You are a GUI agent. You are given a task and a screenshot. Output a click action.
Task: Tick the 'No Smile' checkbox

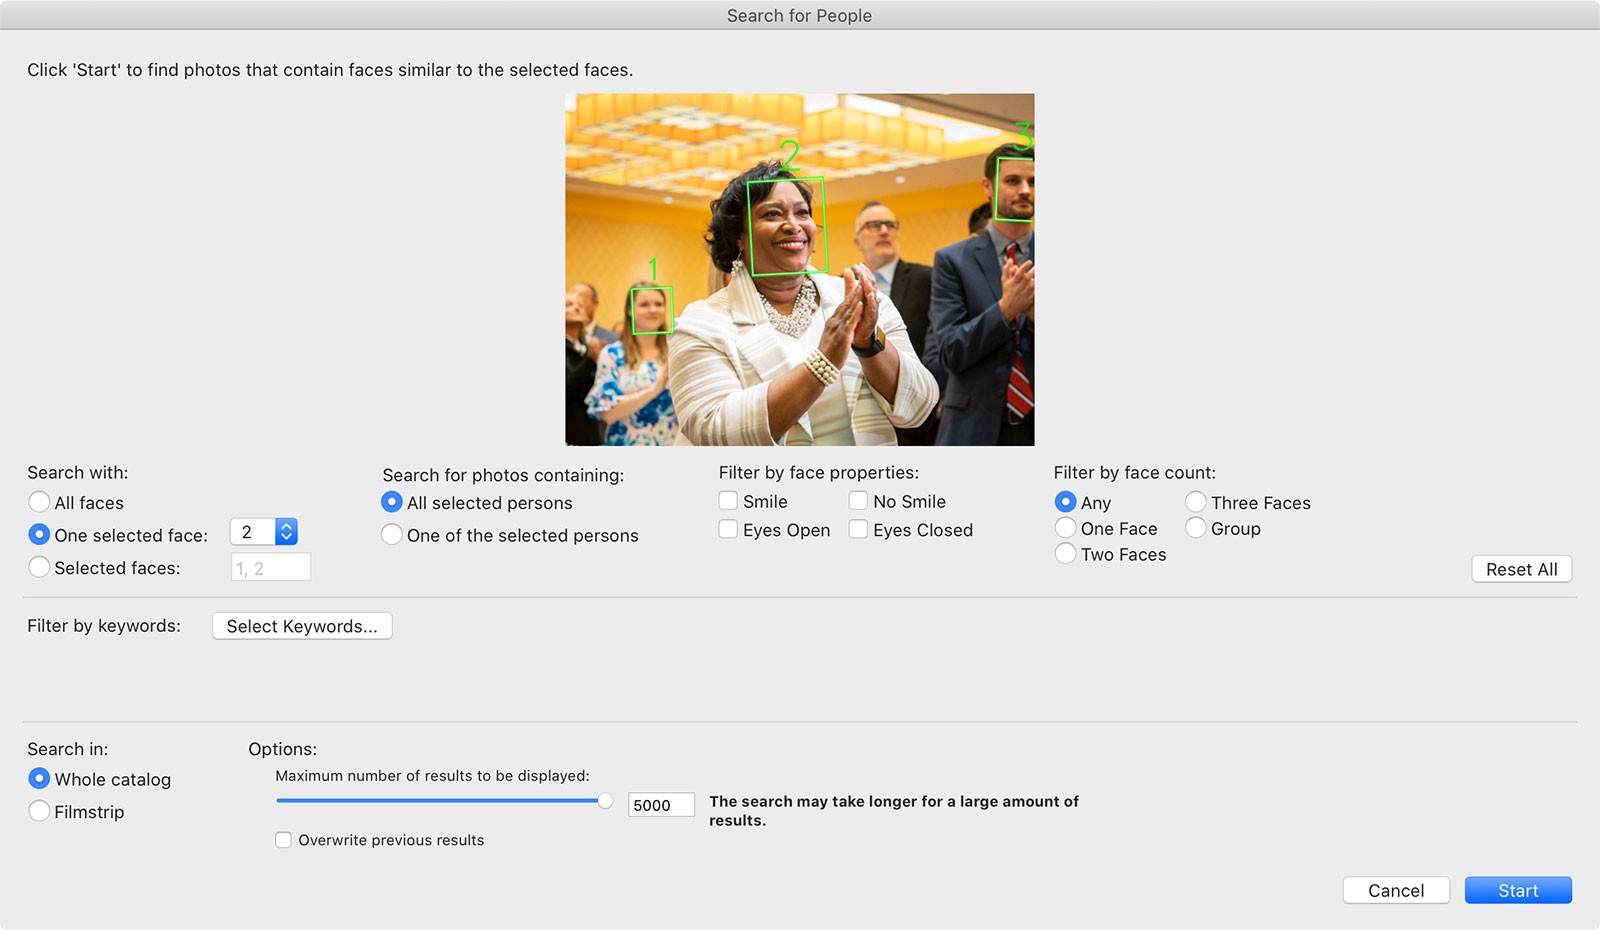point(858,501)
